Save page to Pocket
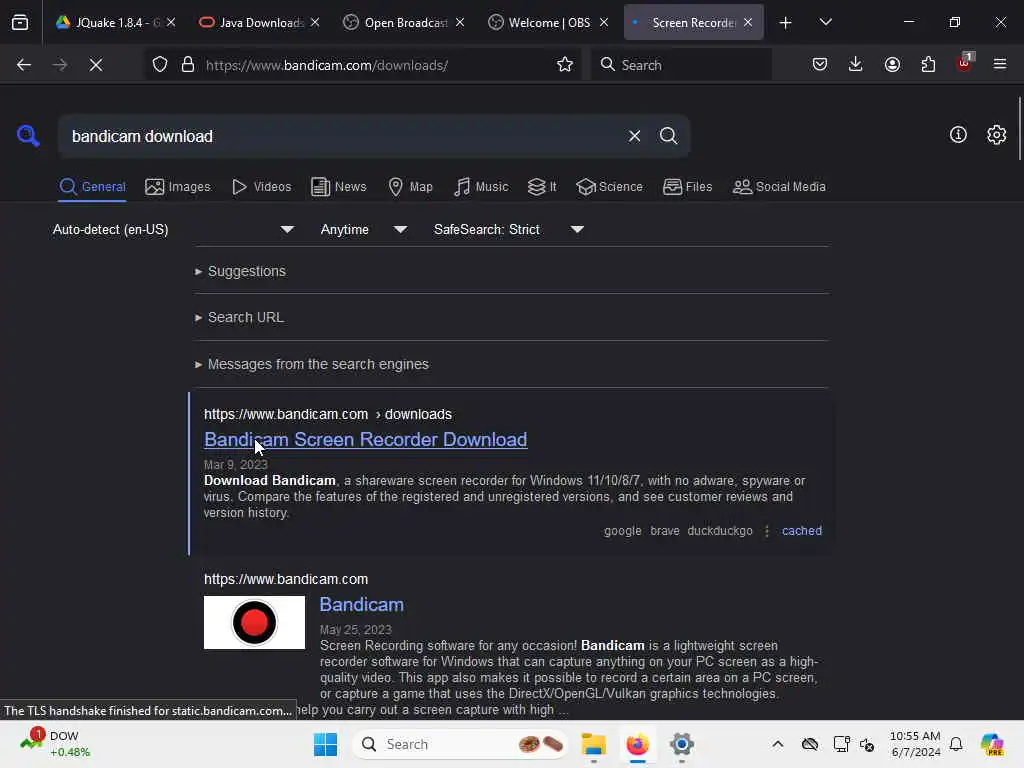1024x768 pixels. [820, 64]
